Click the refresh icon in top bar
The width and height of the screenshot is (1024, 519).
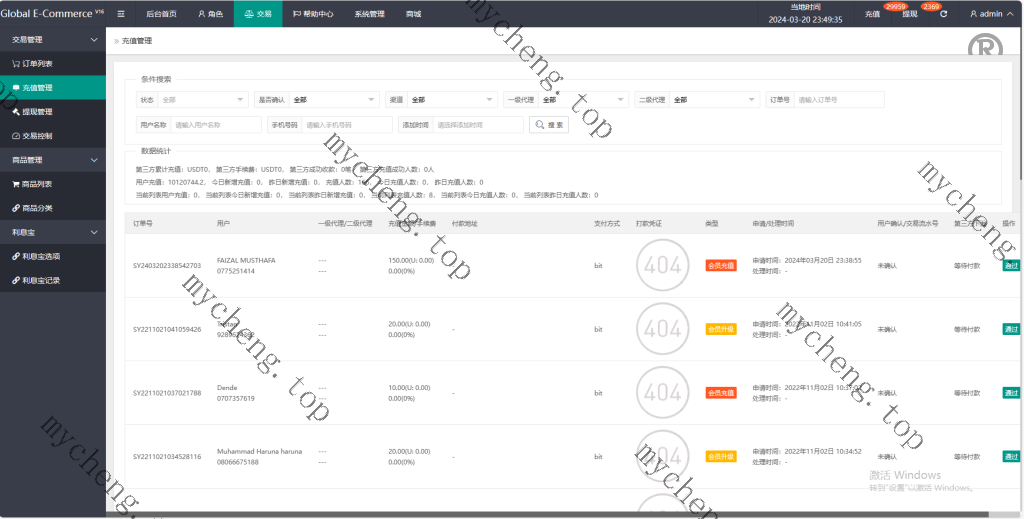(x=943, y=14)
